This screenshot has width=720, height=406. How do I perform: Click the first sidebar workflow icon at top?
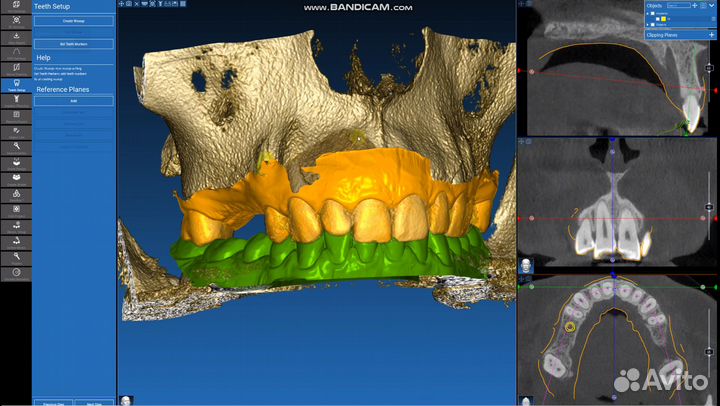point(15,5)
